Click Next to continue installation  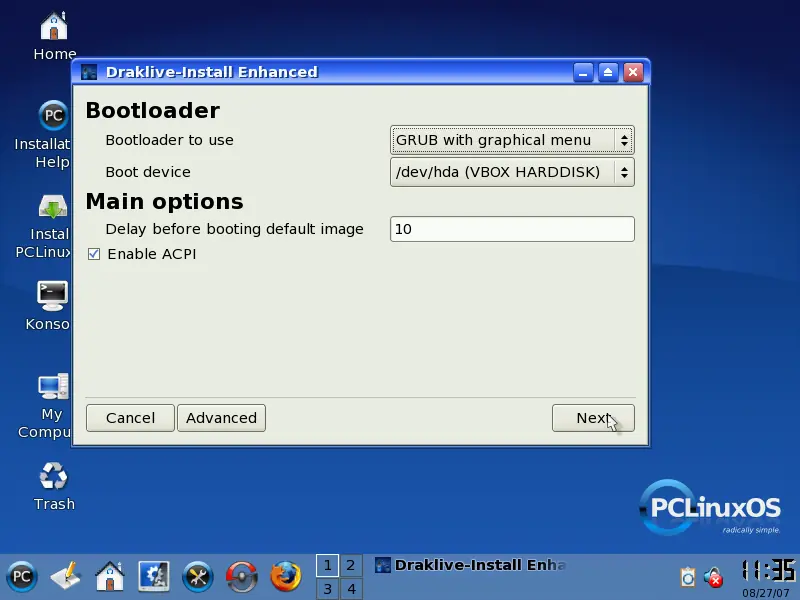(593, 418)
